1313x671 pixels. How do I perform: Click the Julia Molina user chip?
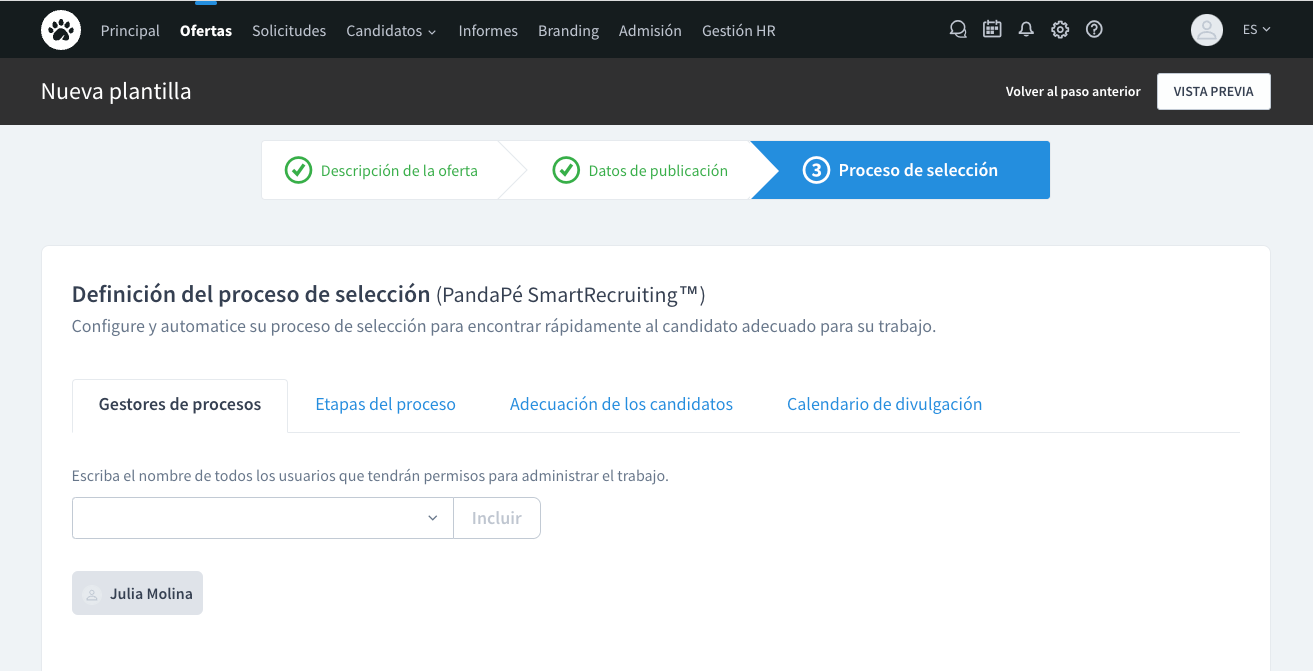coord(137,593)
